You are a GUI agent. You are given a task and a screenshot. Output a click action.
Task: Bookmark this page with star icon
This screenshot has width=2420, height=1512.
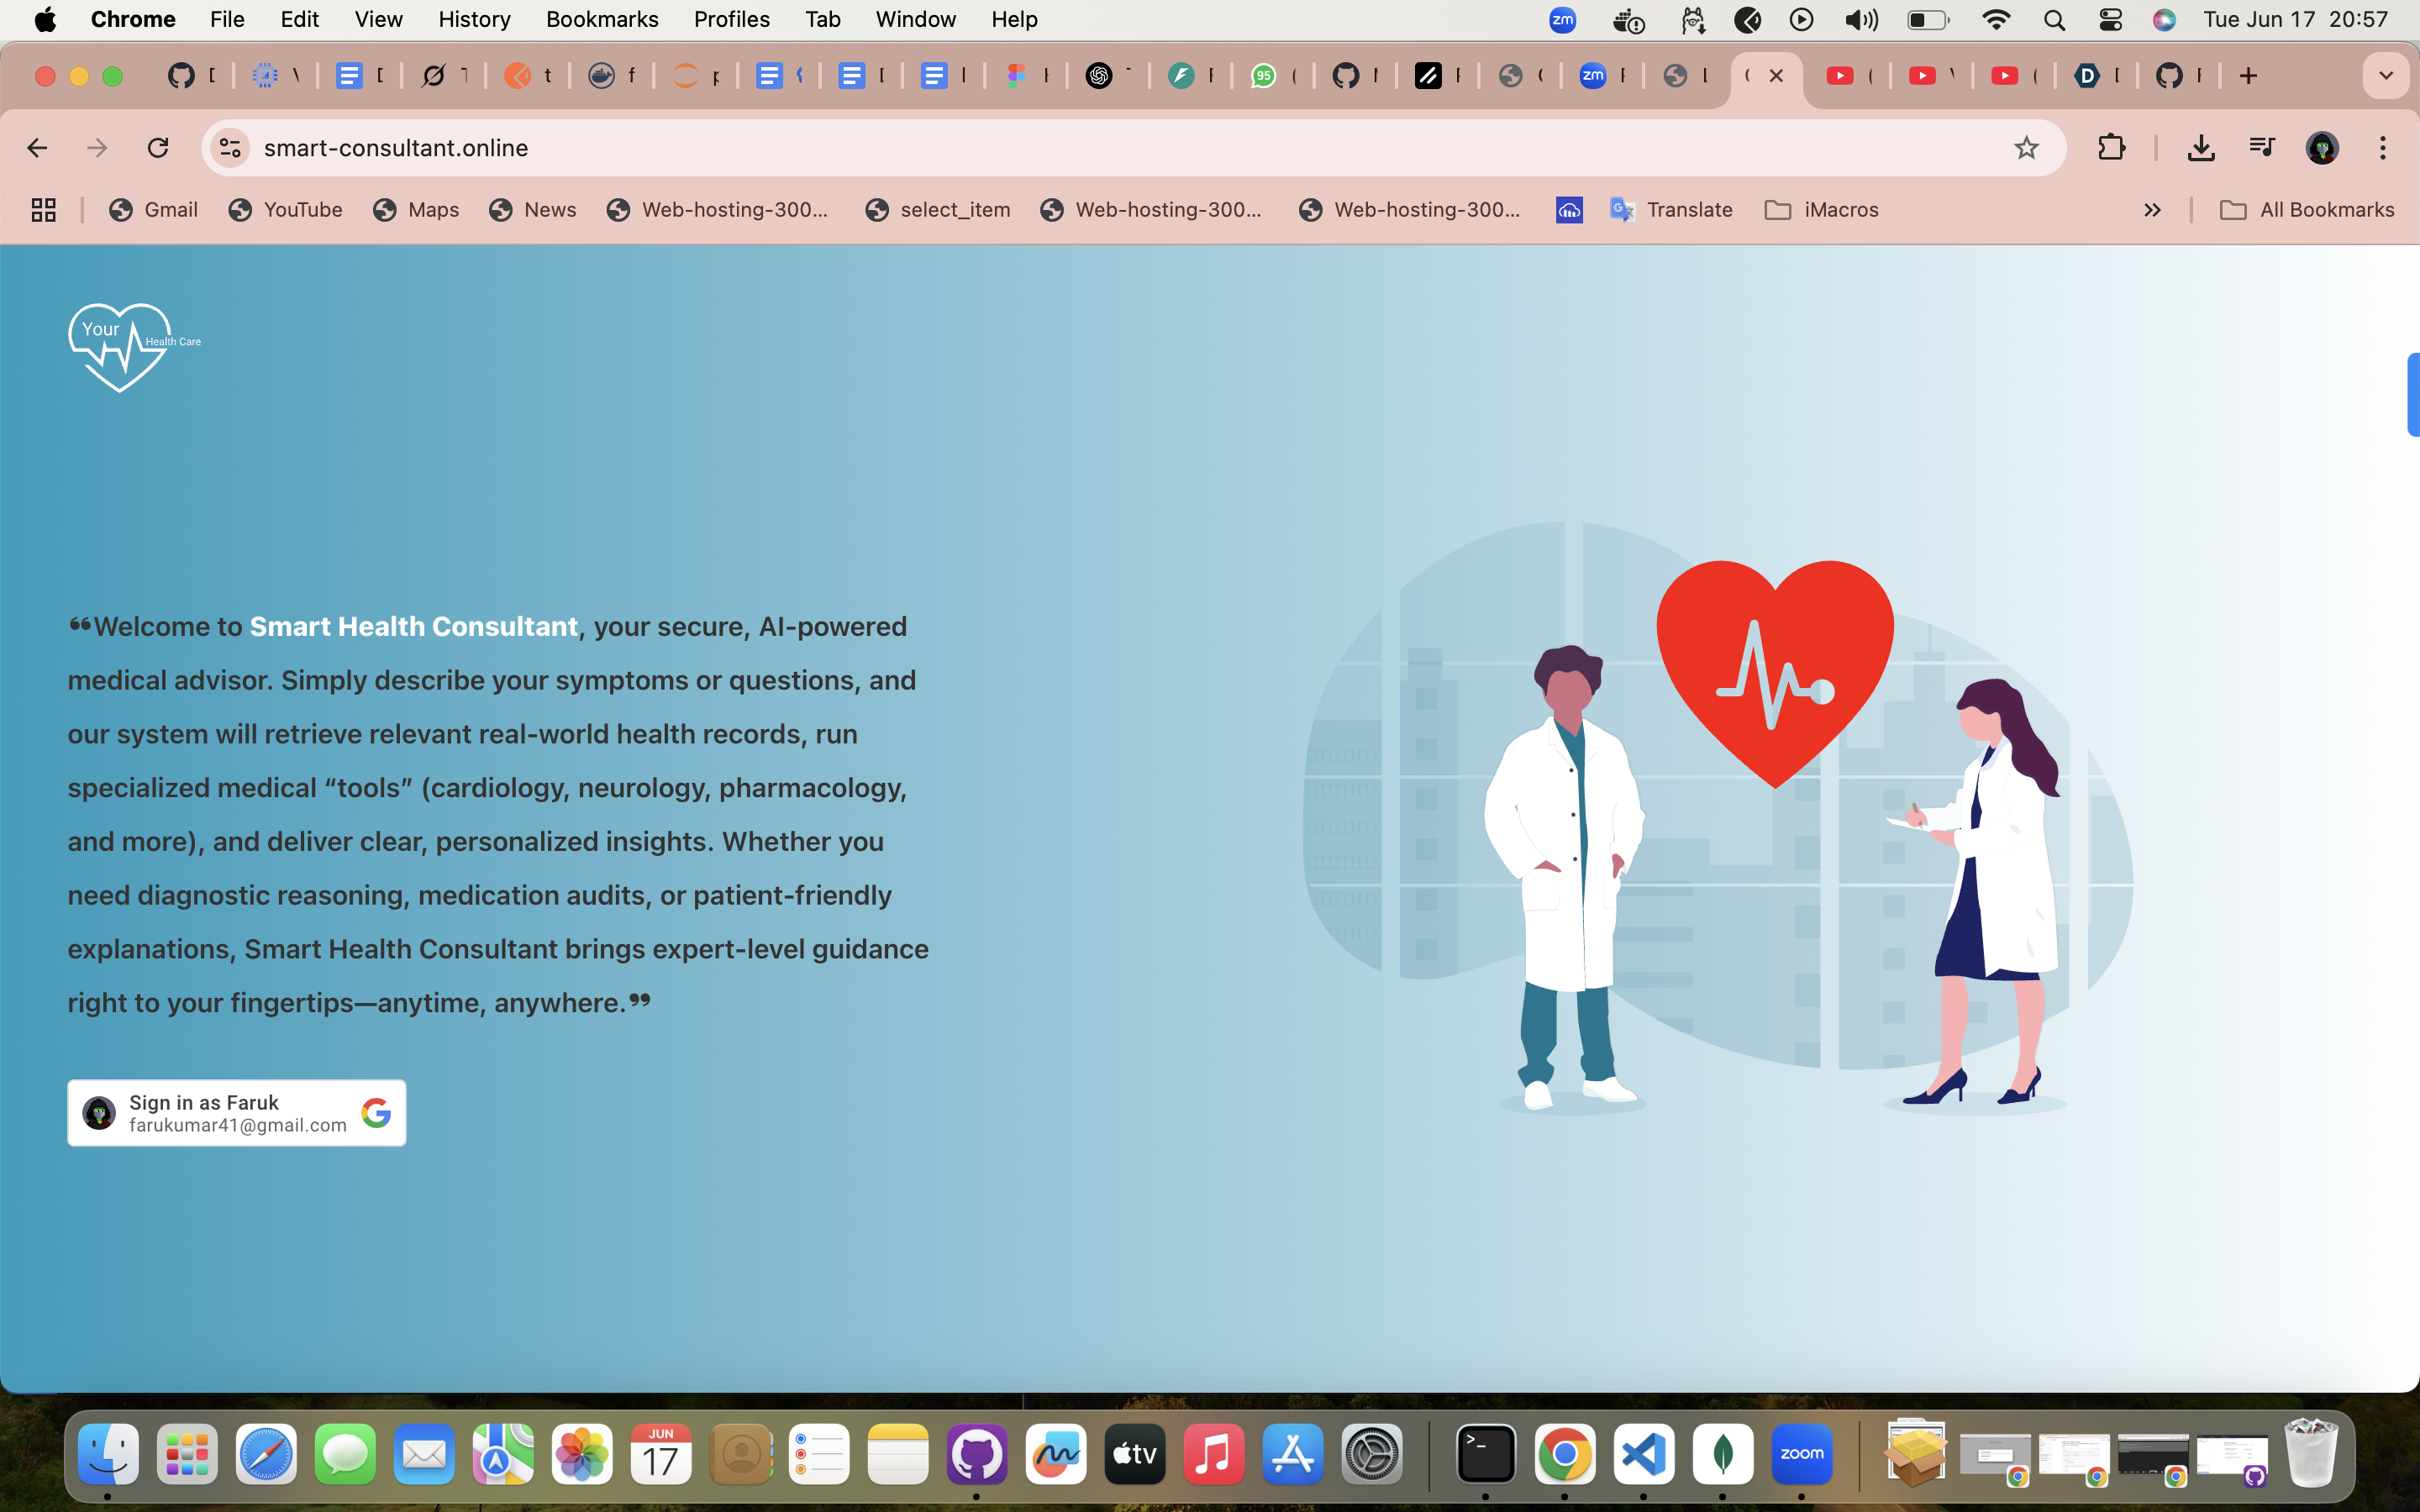click(2026, 148)
